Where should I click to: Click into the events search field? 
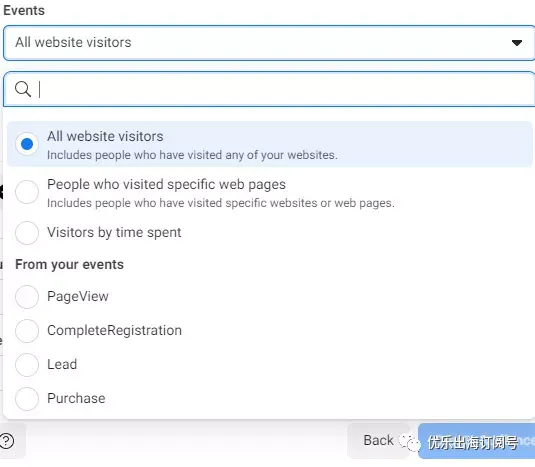(x=269, y=89)
